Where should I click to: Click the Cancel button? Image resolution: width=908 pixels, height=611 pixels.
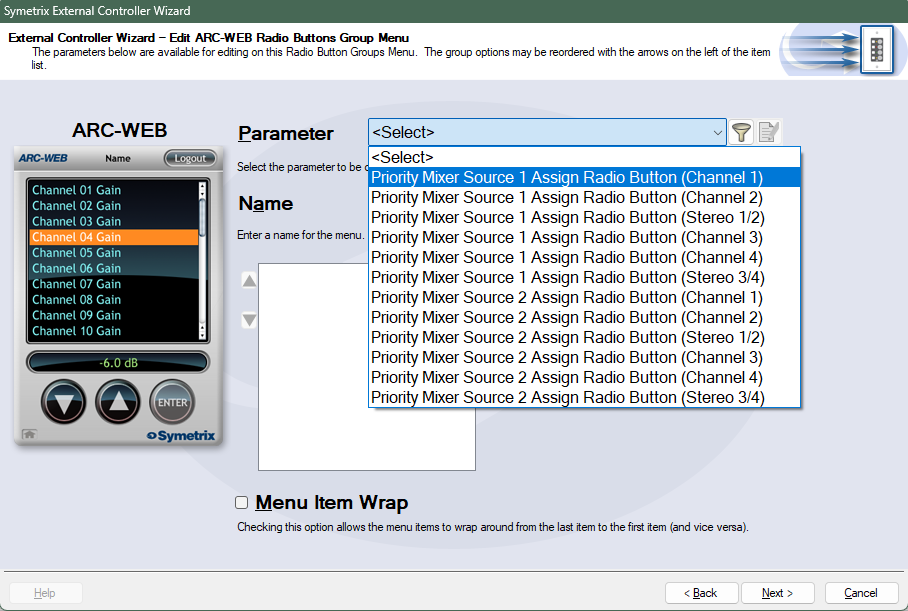[x=860, y=593]
